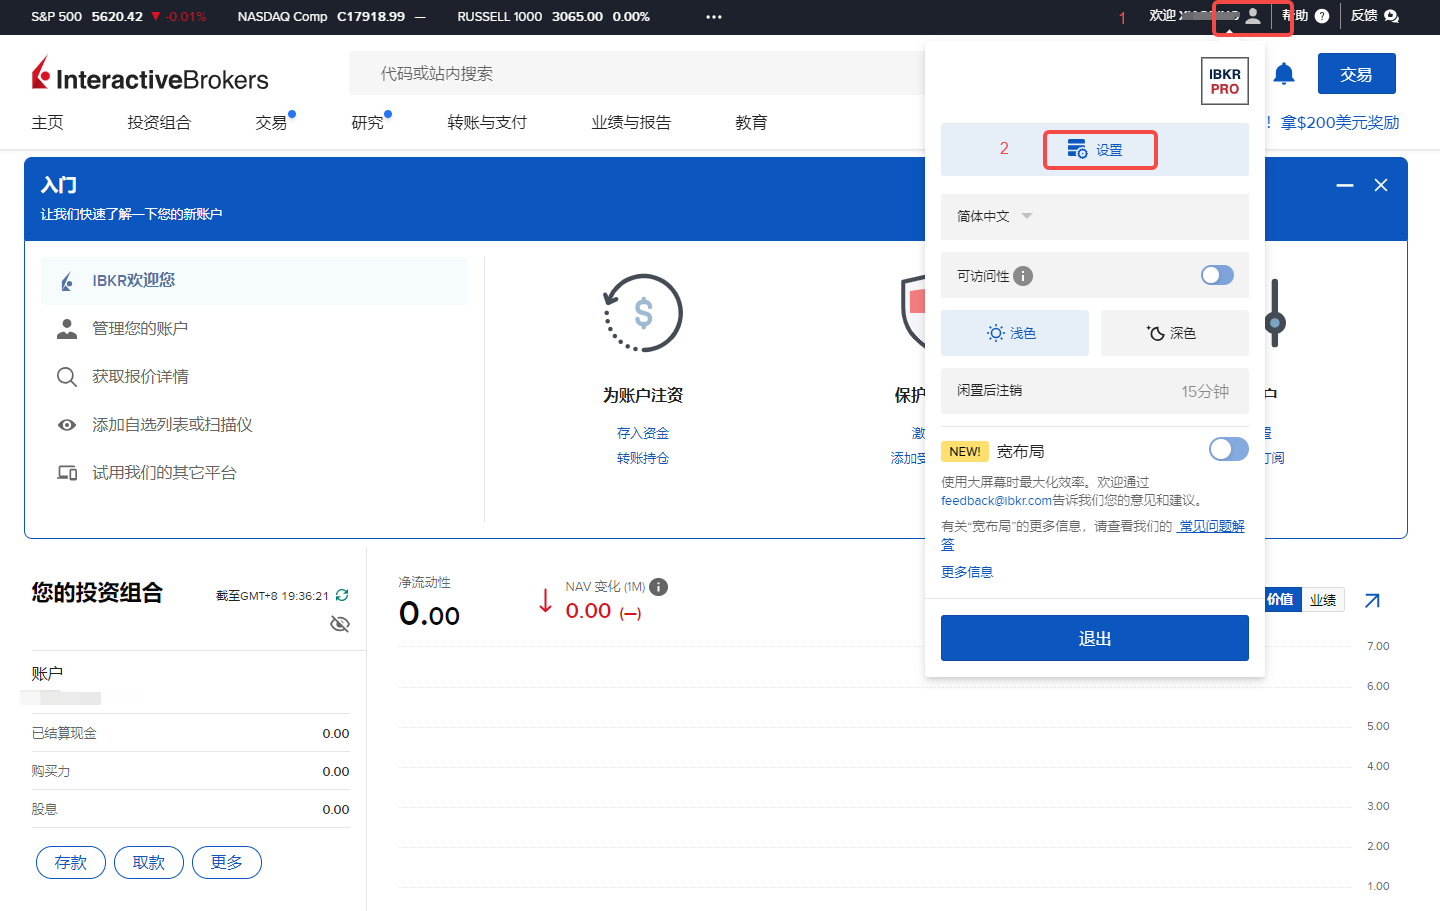Click the 退出 logout button
Viewport: 1440px width, 911px height.
click(1095, 638)
